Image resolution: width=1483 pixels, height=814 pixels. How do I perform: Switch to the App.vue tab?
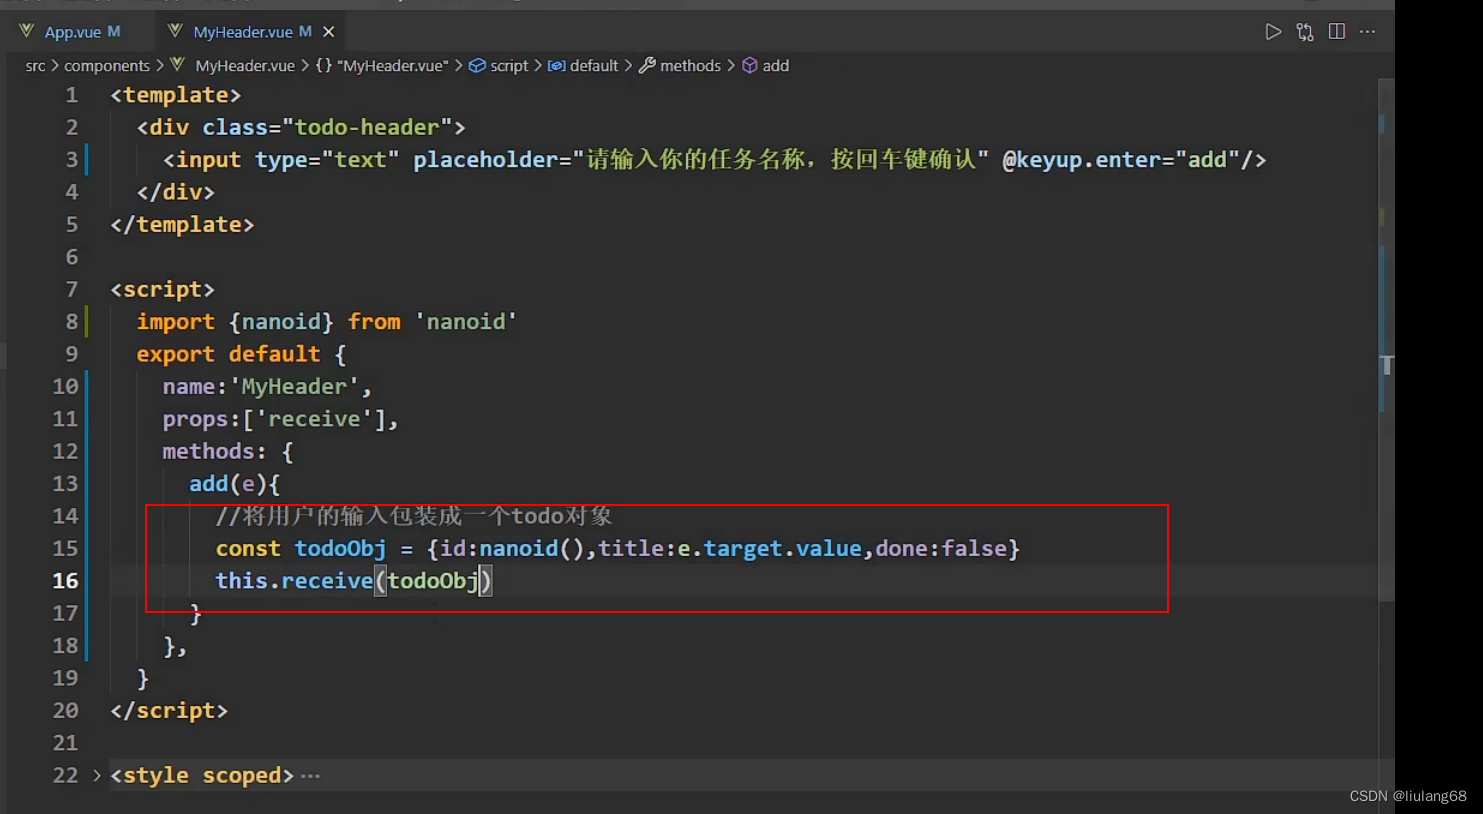(72, 32)
